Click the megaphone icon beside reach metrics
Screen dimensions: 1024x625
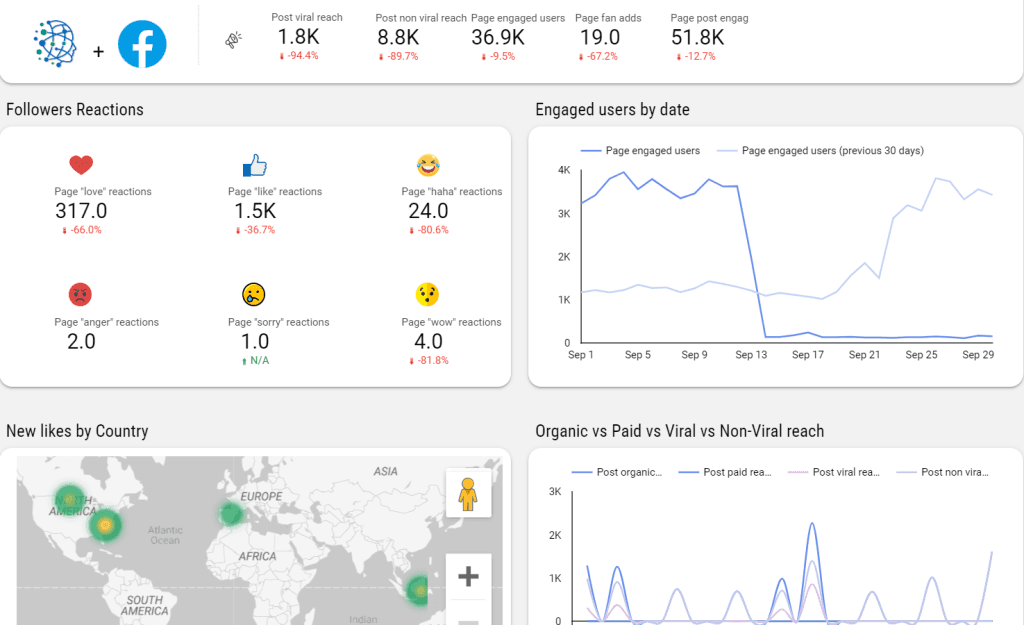click(234, 40)
